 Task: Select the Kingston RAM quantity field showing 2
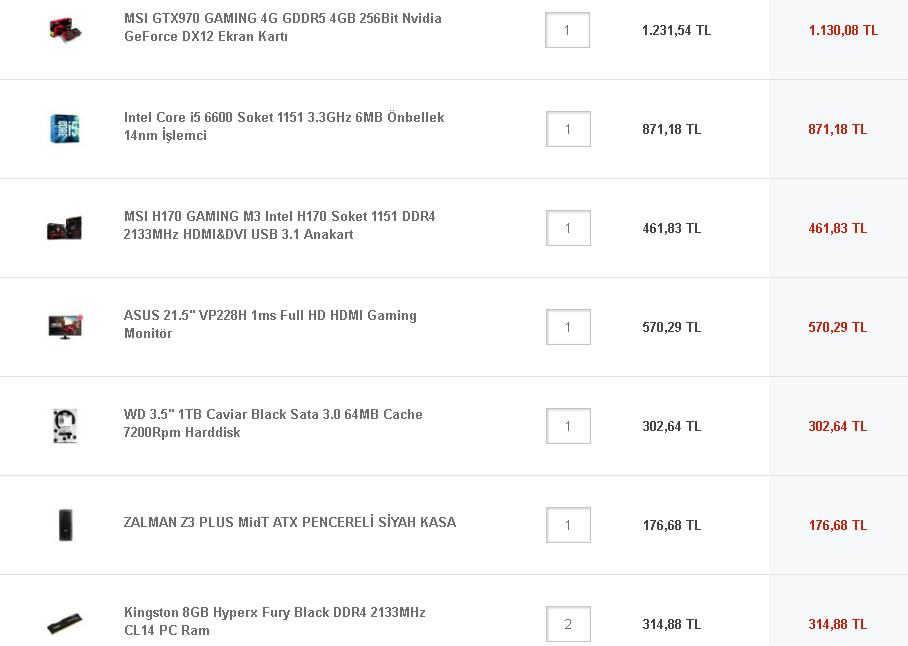568,624
